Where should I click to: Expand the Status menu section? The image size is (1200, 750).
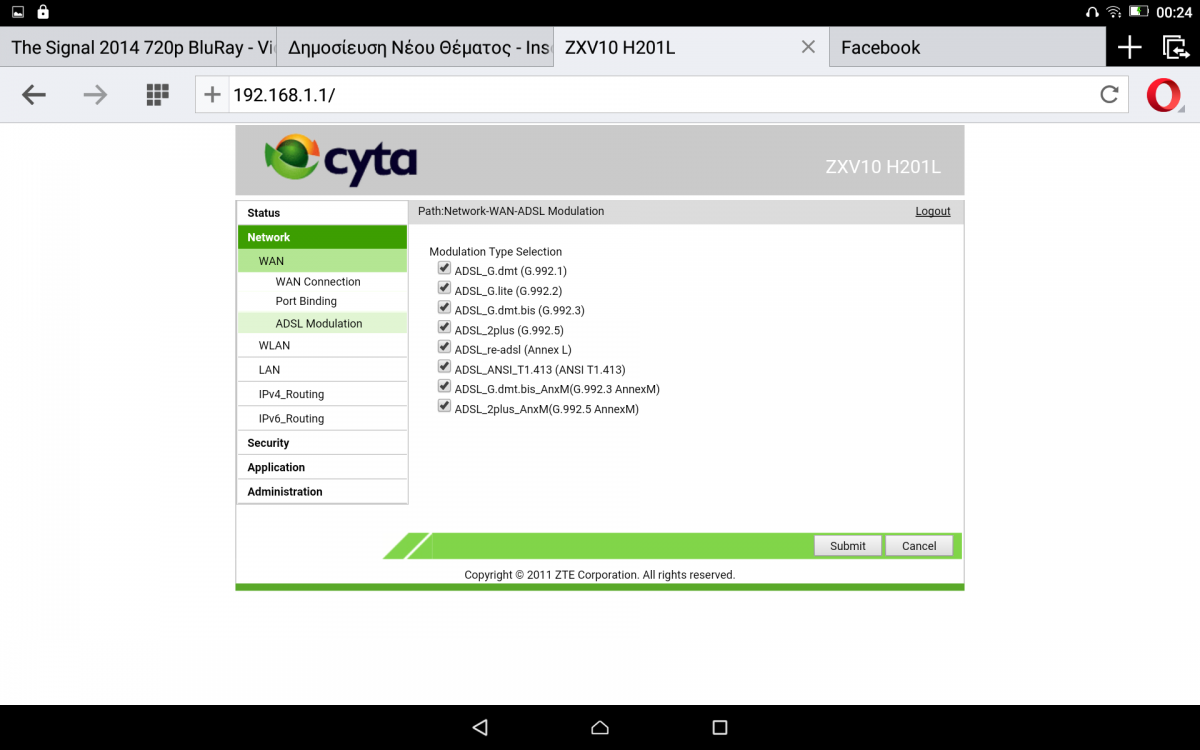tap(322, 213)
